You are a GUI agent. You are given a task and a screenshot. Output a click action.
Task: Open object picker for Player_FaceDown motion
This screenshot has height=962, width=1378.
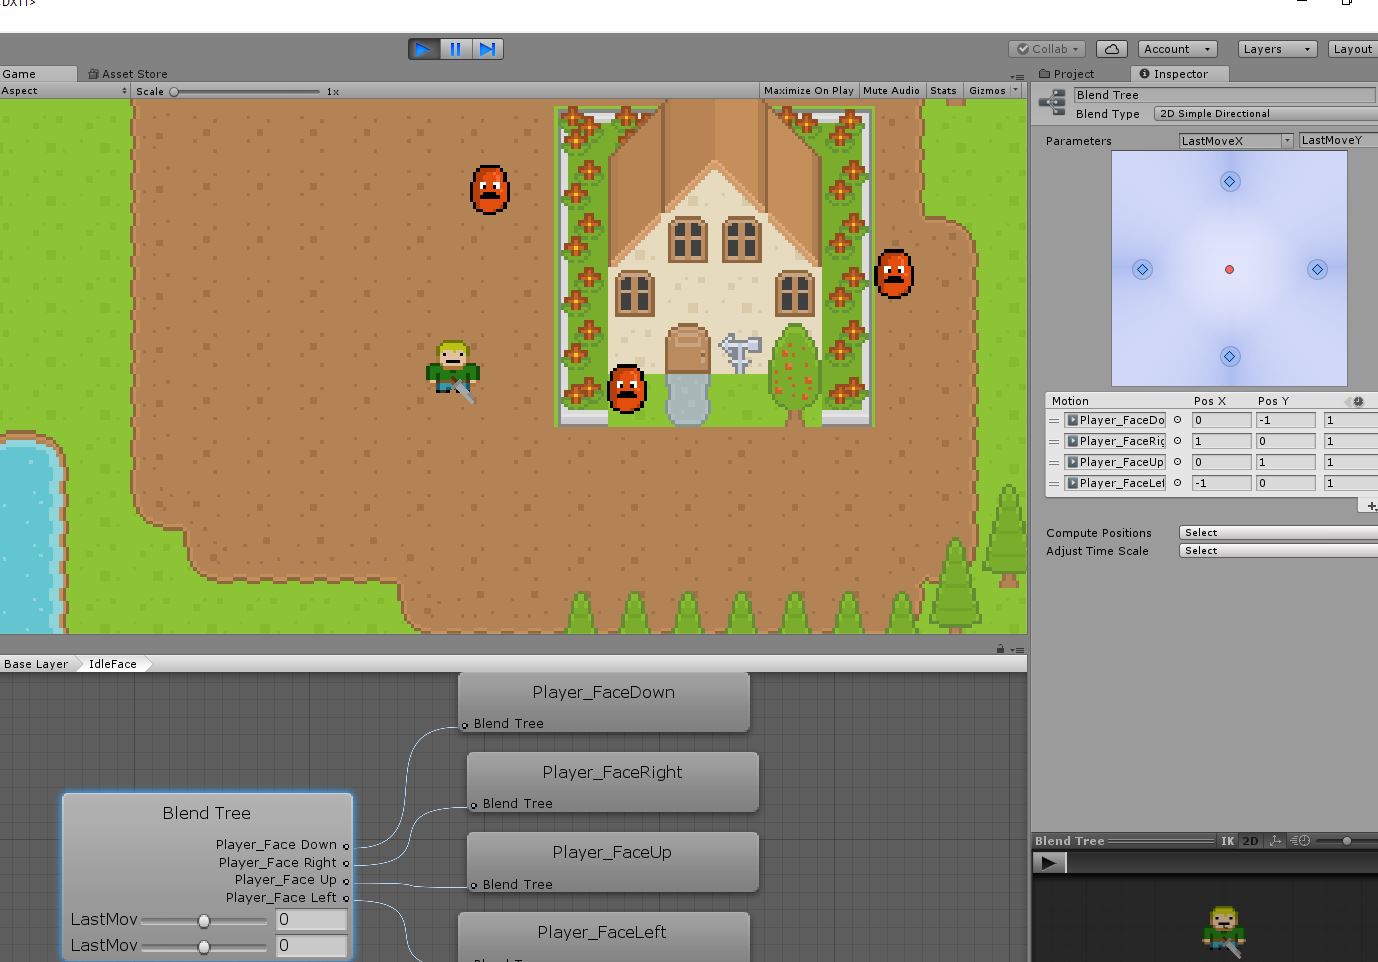1177,420
